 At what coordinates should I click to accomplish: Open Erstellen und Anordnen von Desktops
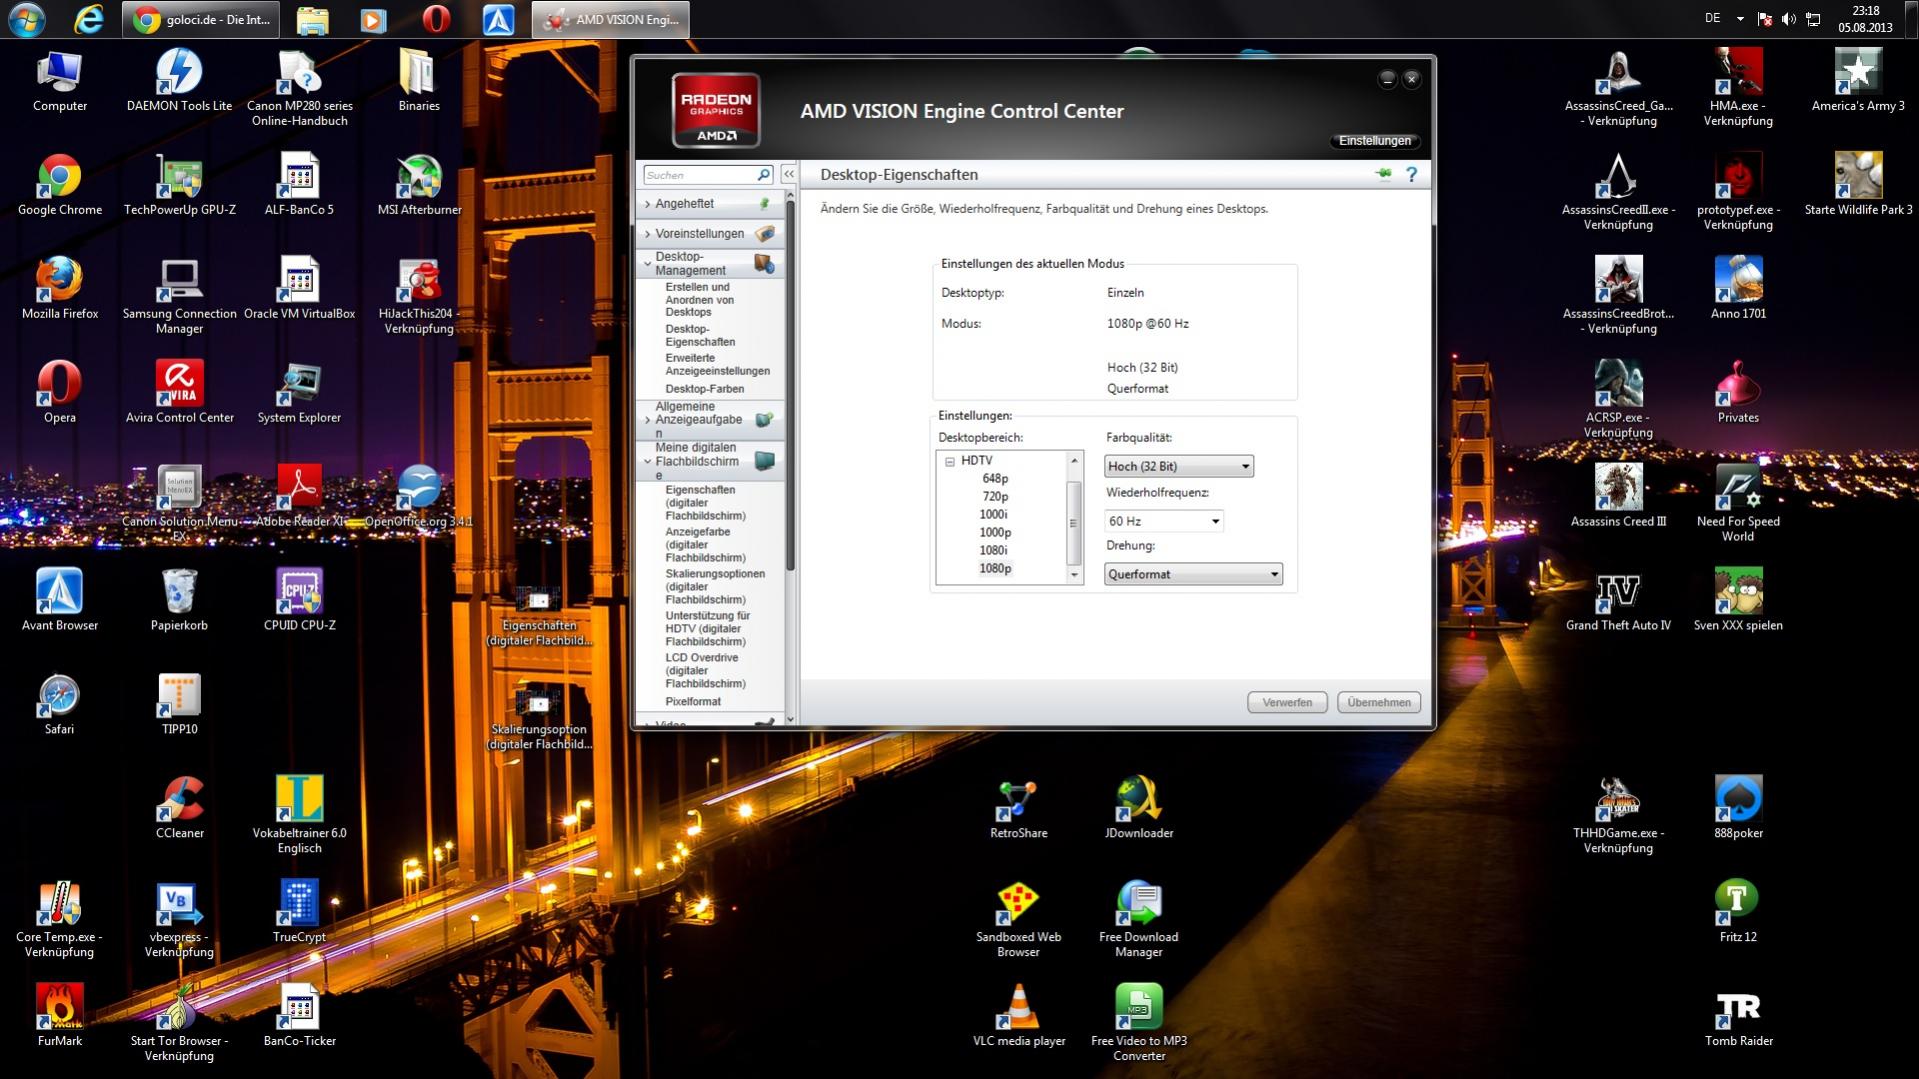click(x=700, y=300)
